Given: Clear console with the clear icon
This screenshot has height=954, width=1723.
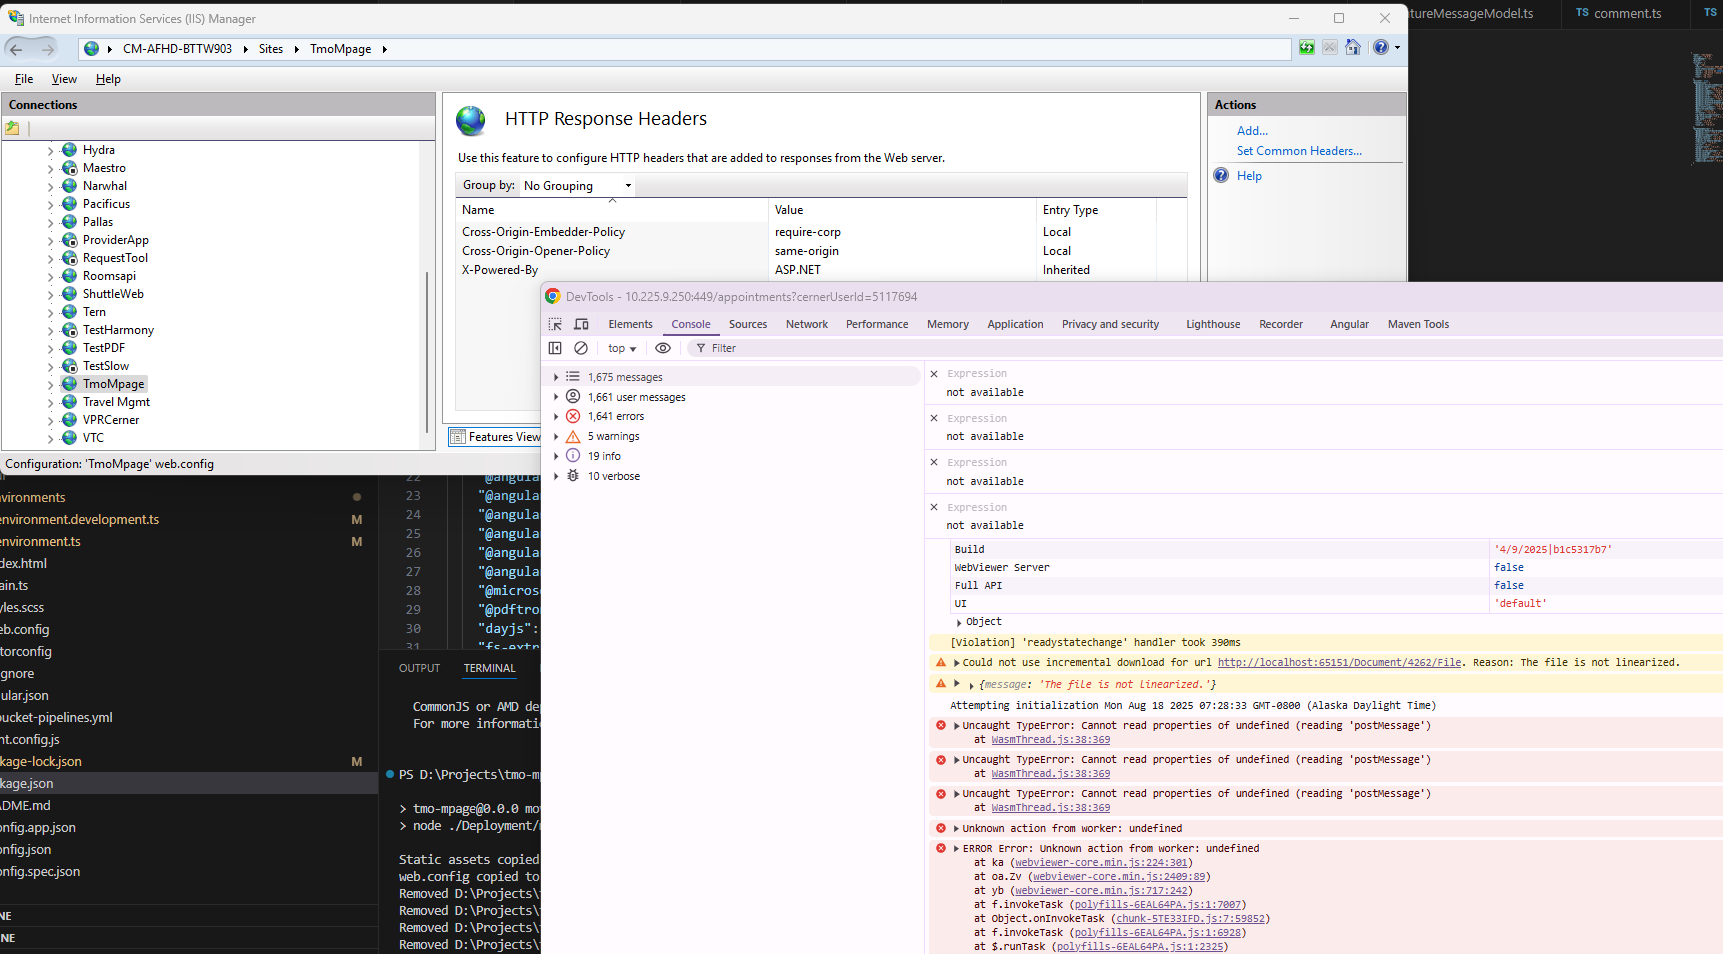Looking at the screenshot, I should 581,348.
